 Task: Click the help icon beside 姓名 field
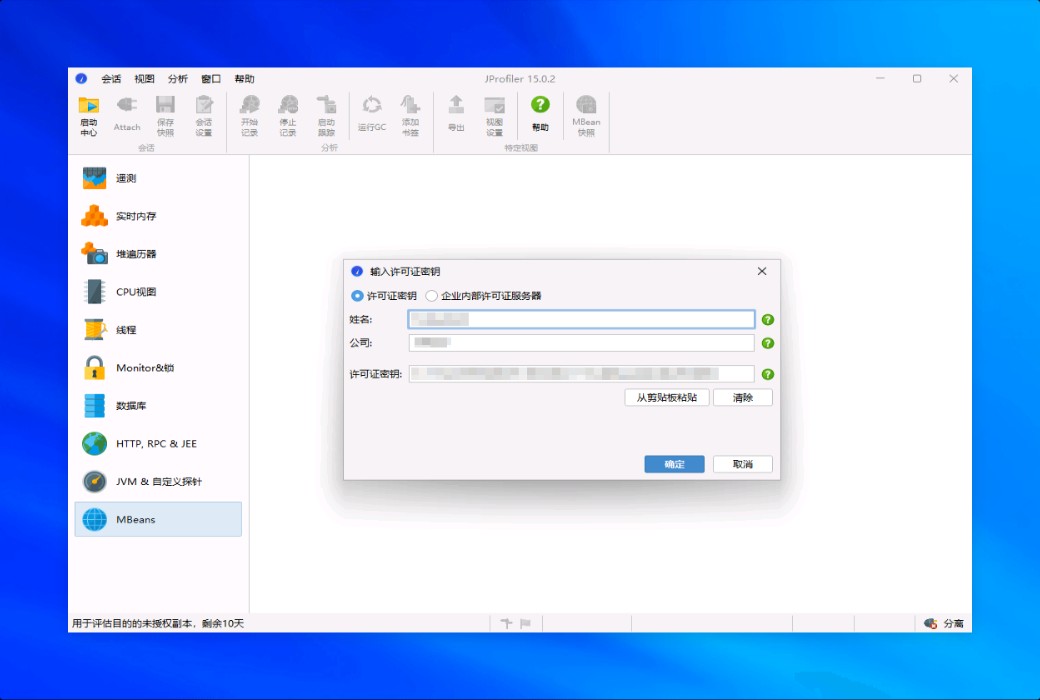click(767, 320)
